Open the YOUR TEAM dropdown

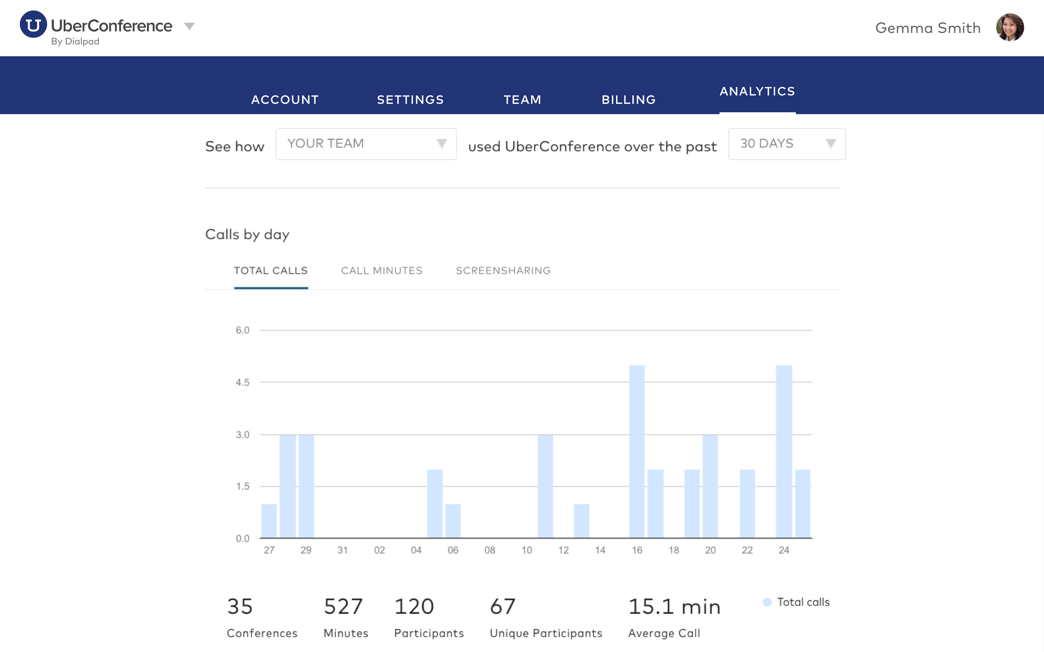366,144
